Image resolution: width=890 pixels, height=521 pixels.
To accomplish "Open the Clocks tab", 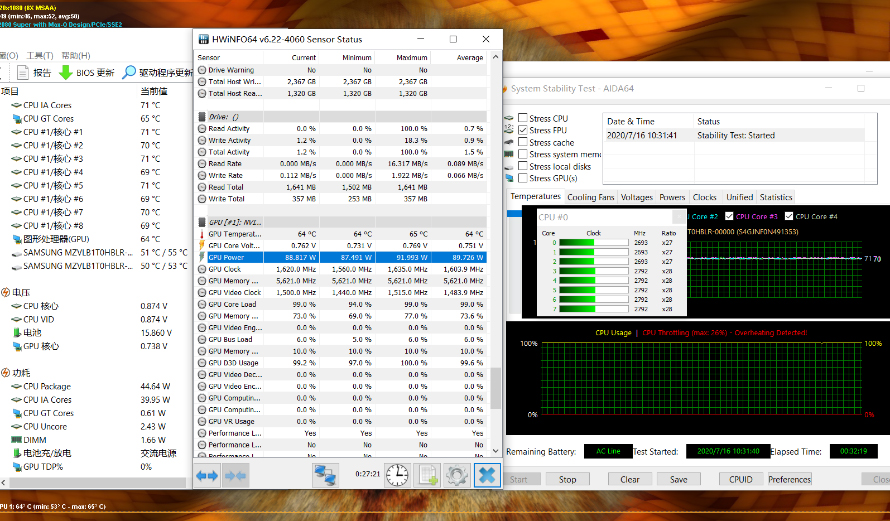I will [x=704, y=198].
